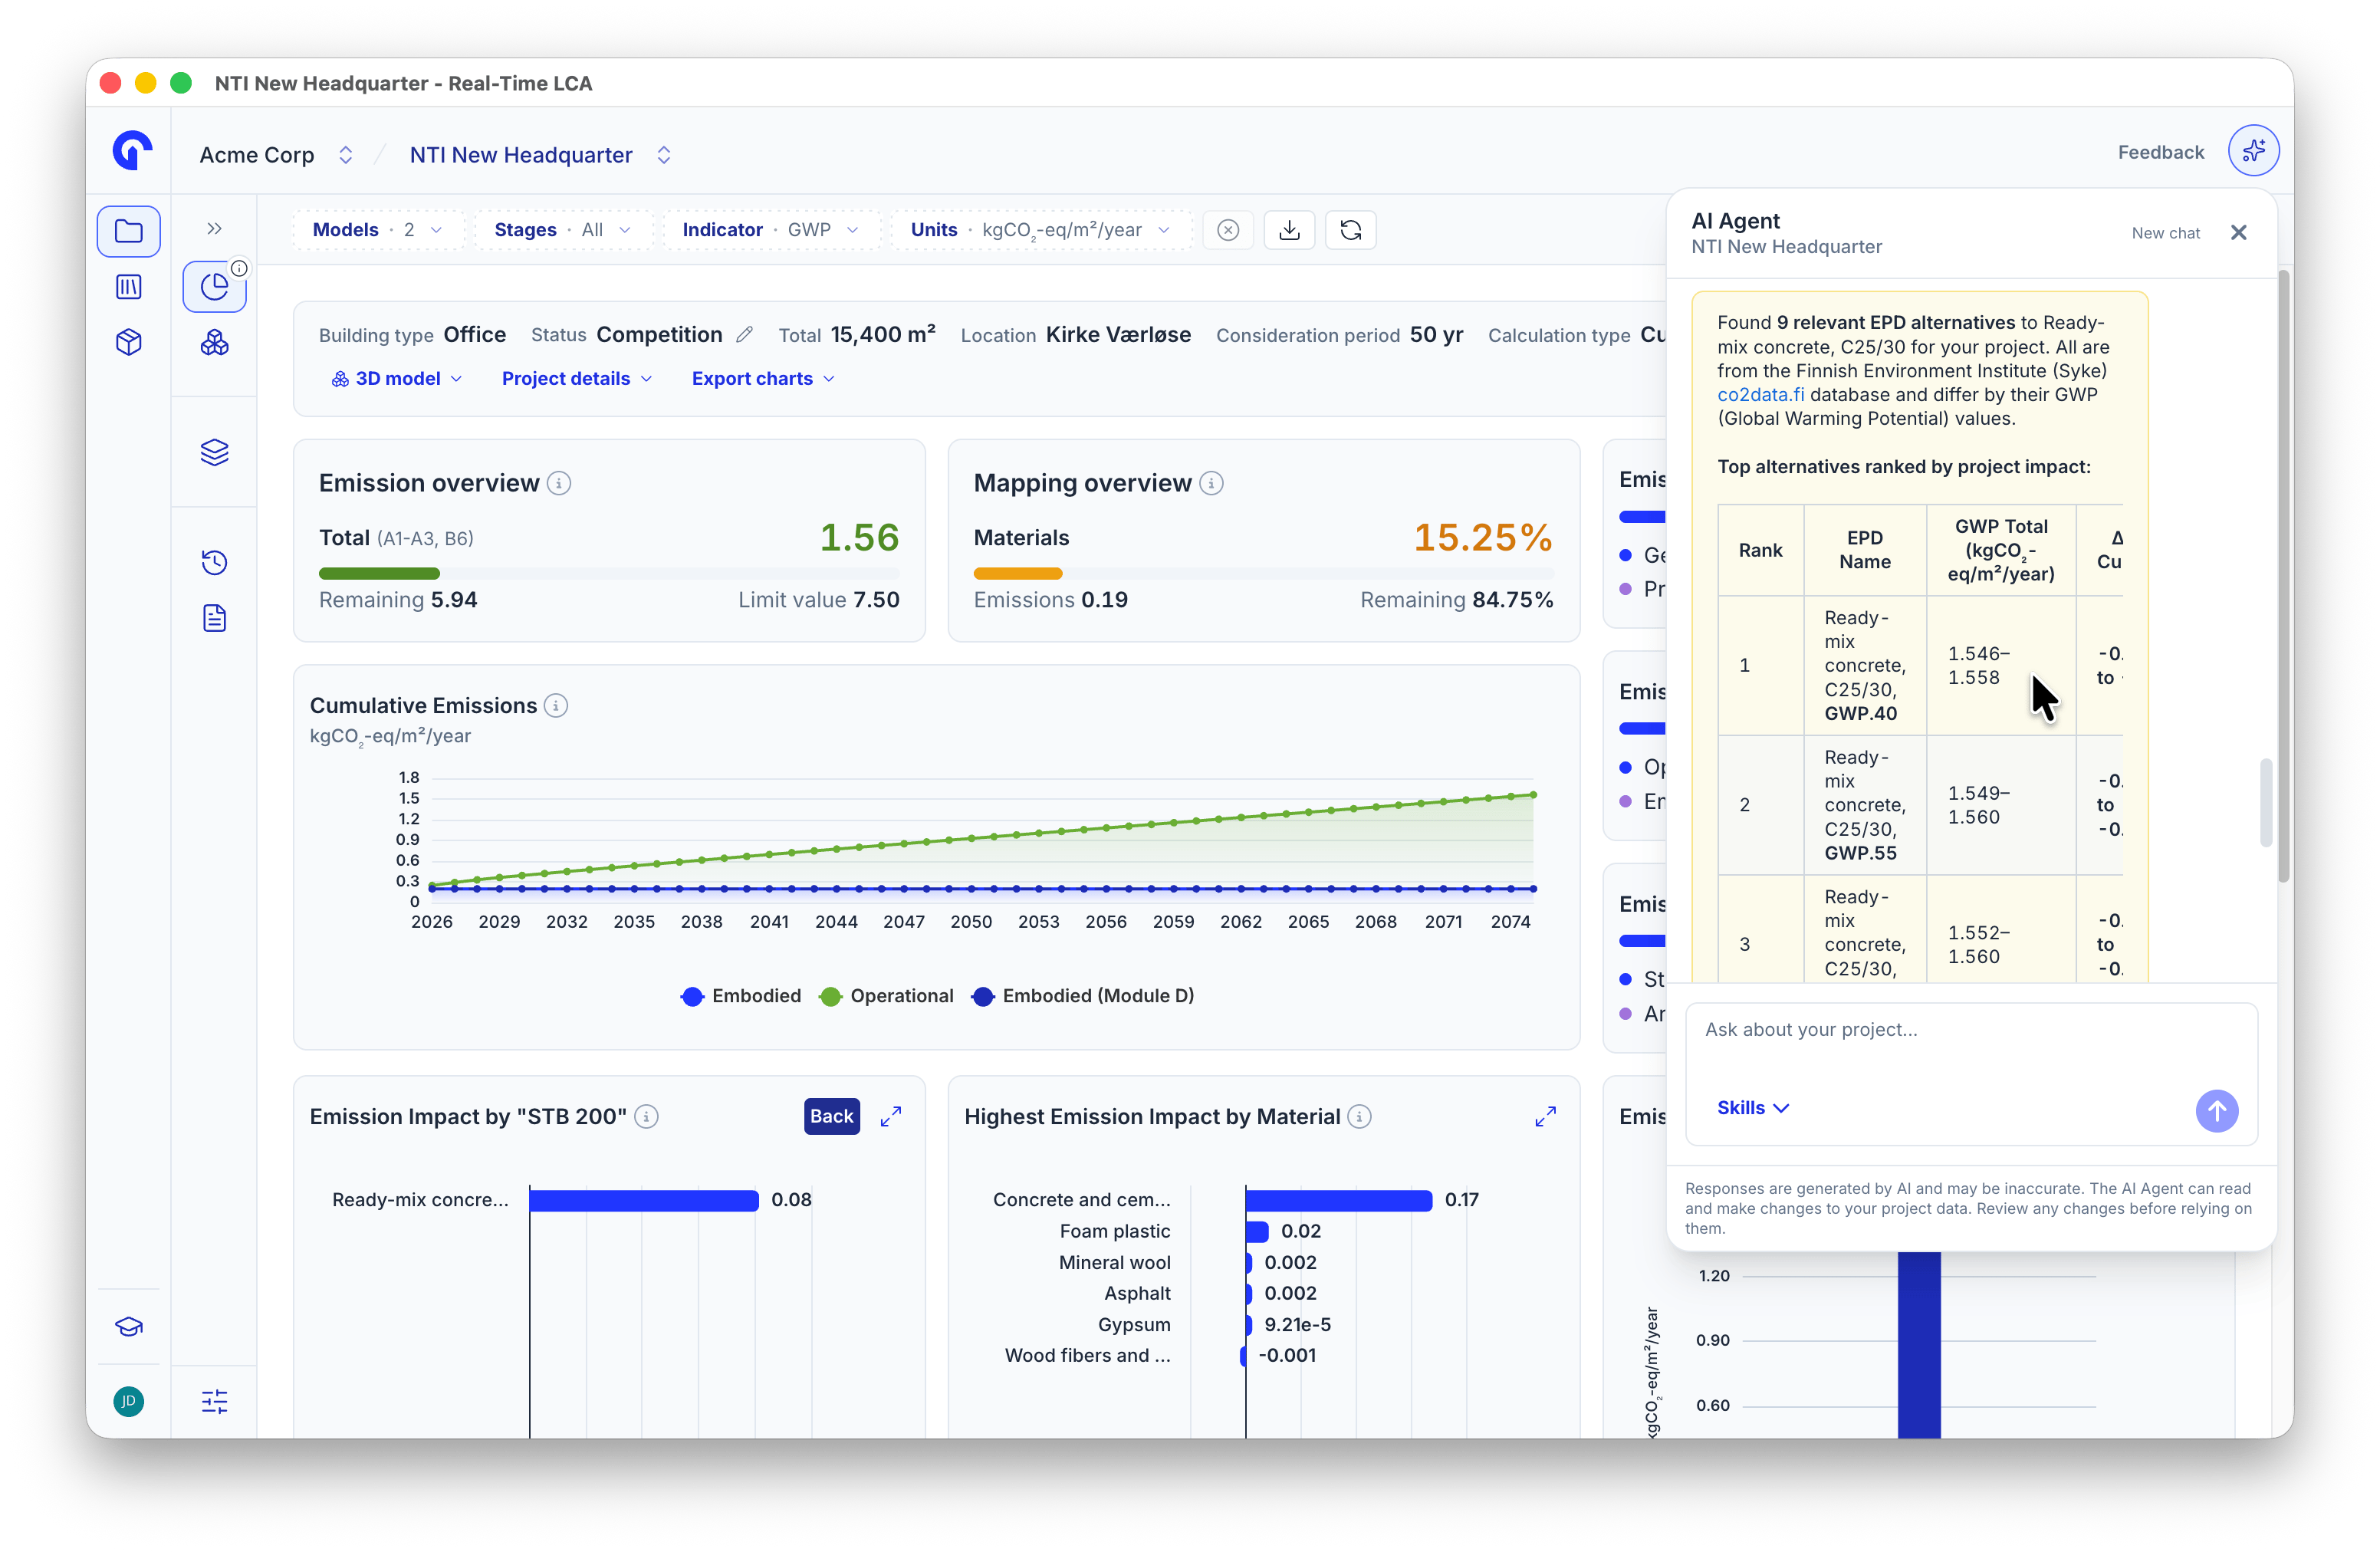The image size is (2380, 1552).
Task: Open the layers stack icon
Action: 214,453
